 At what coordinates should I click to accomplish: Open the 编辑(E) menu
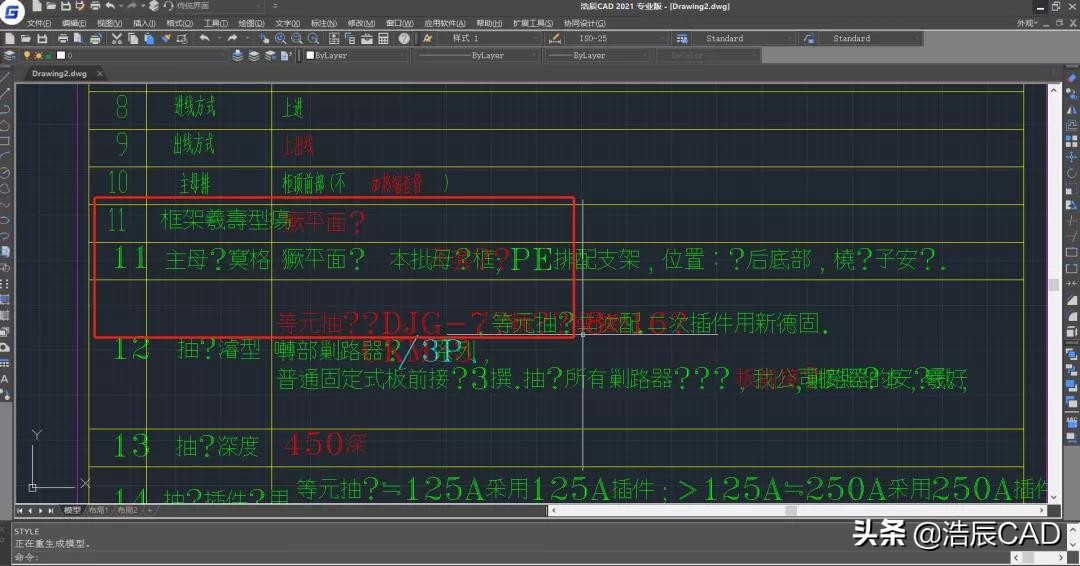74,23
